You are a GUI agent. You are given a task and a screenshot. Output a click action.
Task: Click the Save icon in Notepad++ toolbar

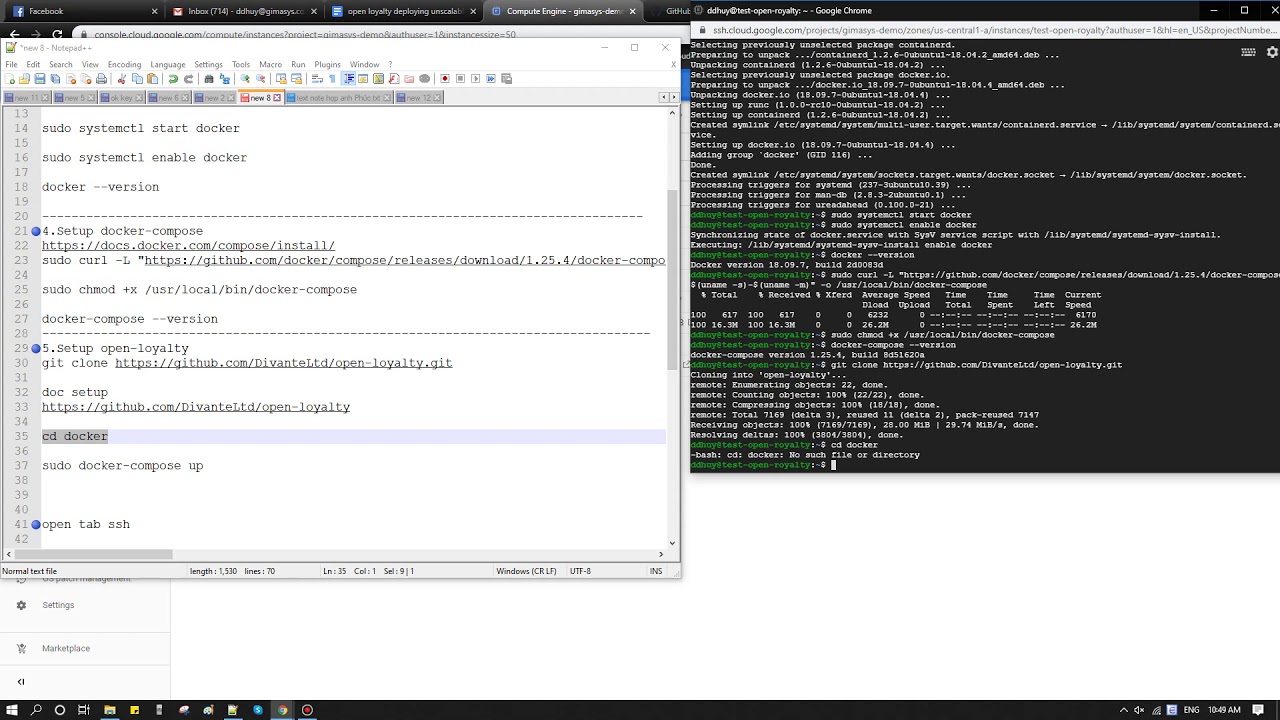click(40, 79)
